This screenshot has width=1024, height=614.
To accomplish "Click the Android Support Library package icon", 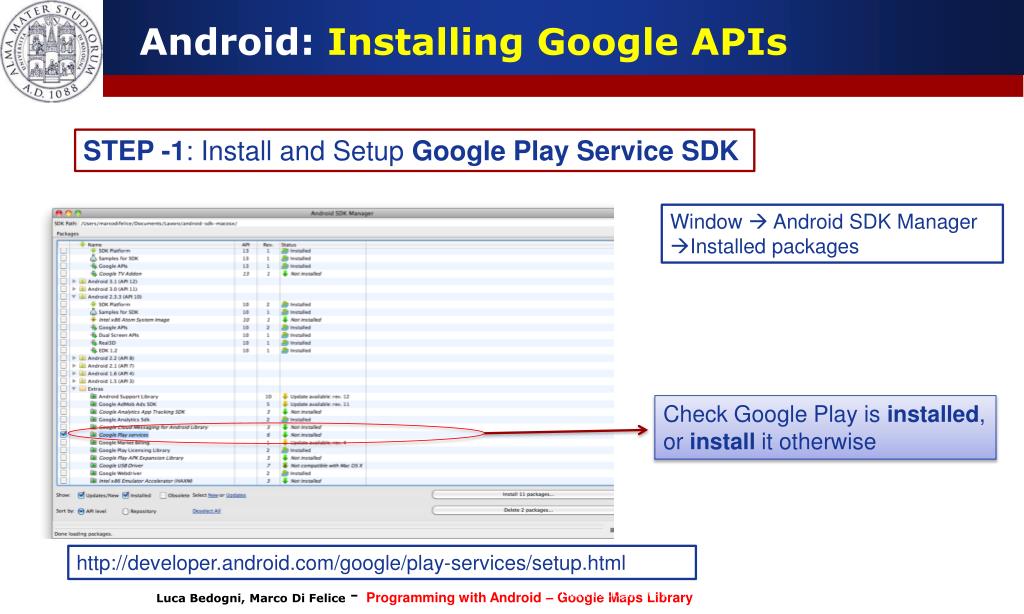I will (x=93, y=396).
